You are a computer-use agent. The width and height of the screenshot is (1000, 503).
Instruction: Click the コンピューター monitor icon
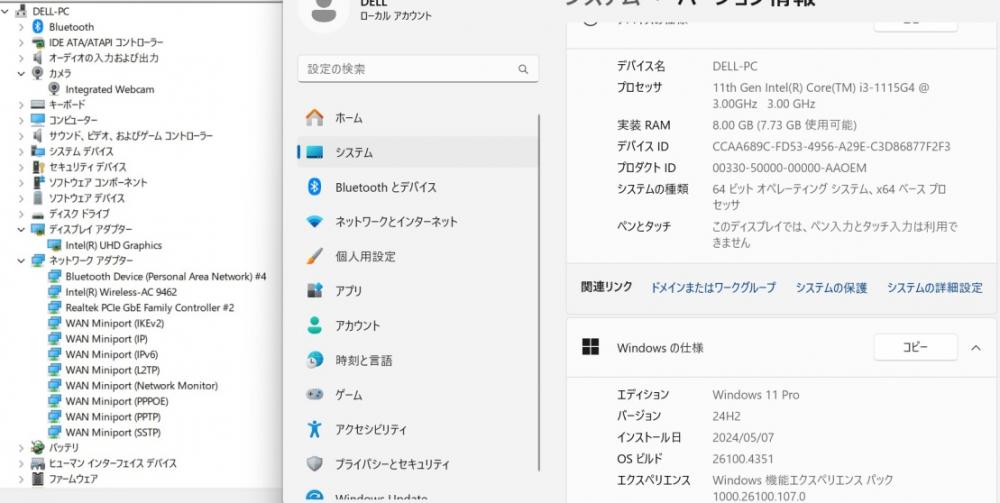point(38,120)
